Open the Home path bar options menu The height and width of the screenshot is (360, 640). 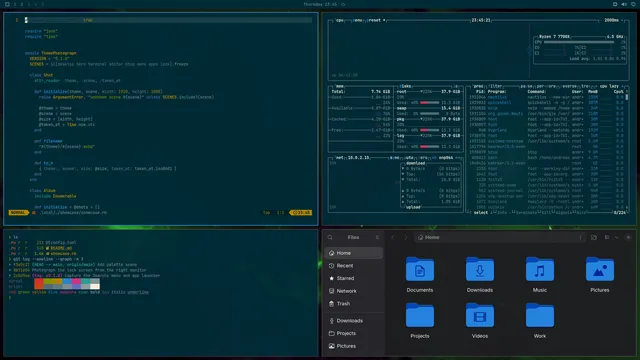pos(580,237)
